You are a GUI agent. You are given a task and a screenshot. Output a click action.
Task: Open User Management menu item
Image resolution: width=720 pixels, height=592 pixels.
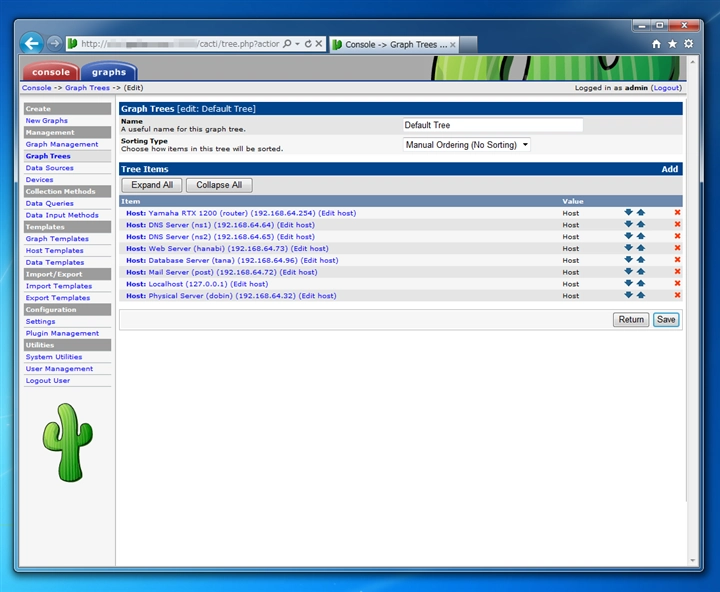tap(59, 368)
